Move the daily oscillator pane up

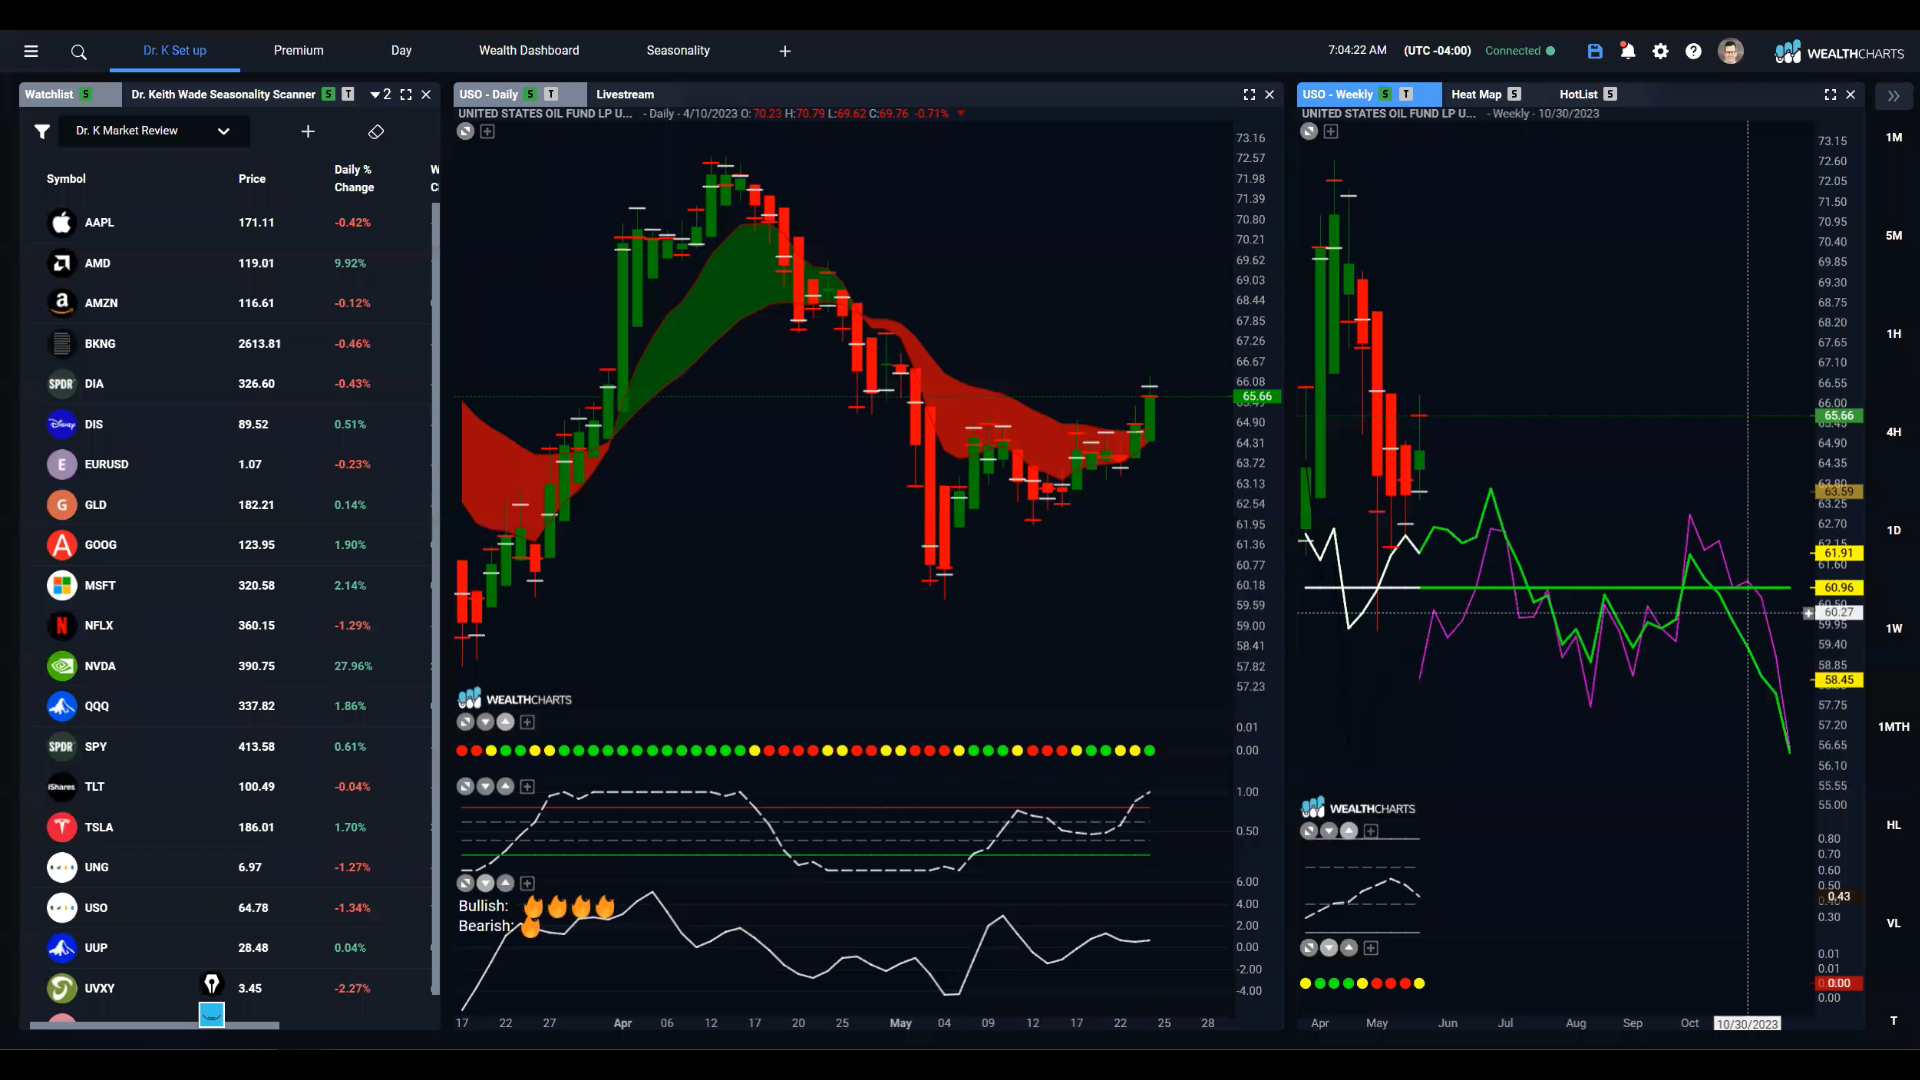(506, 787)
